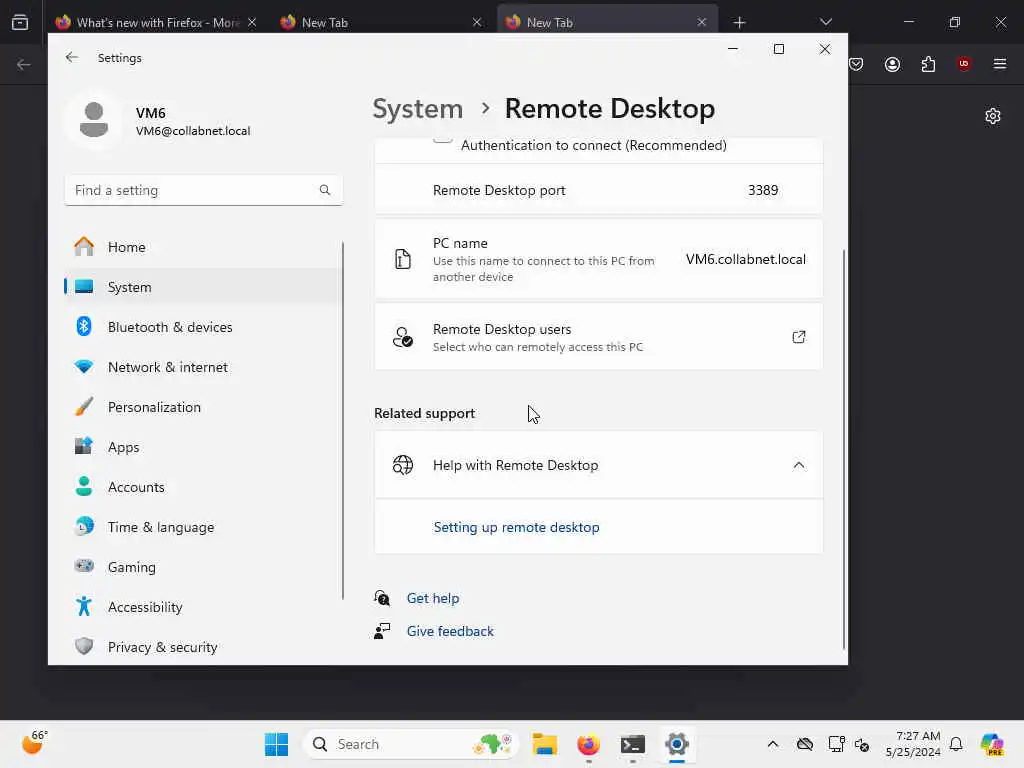Open Firefox extensions puzzle icon
Viewport: 1024px width, 768px height.
(928, 64)
